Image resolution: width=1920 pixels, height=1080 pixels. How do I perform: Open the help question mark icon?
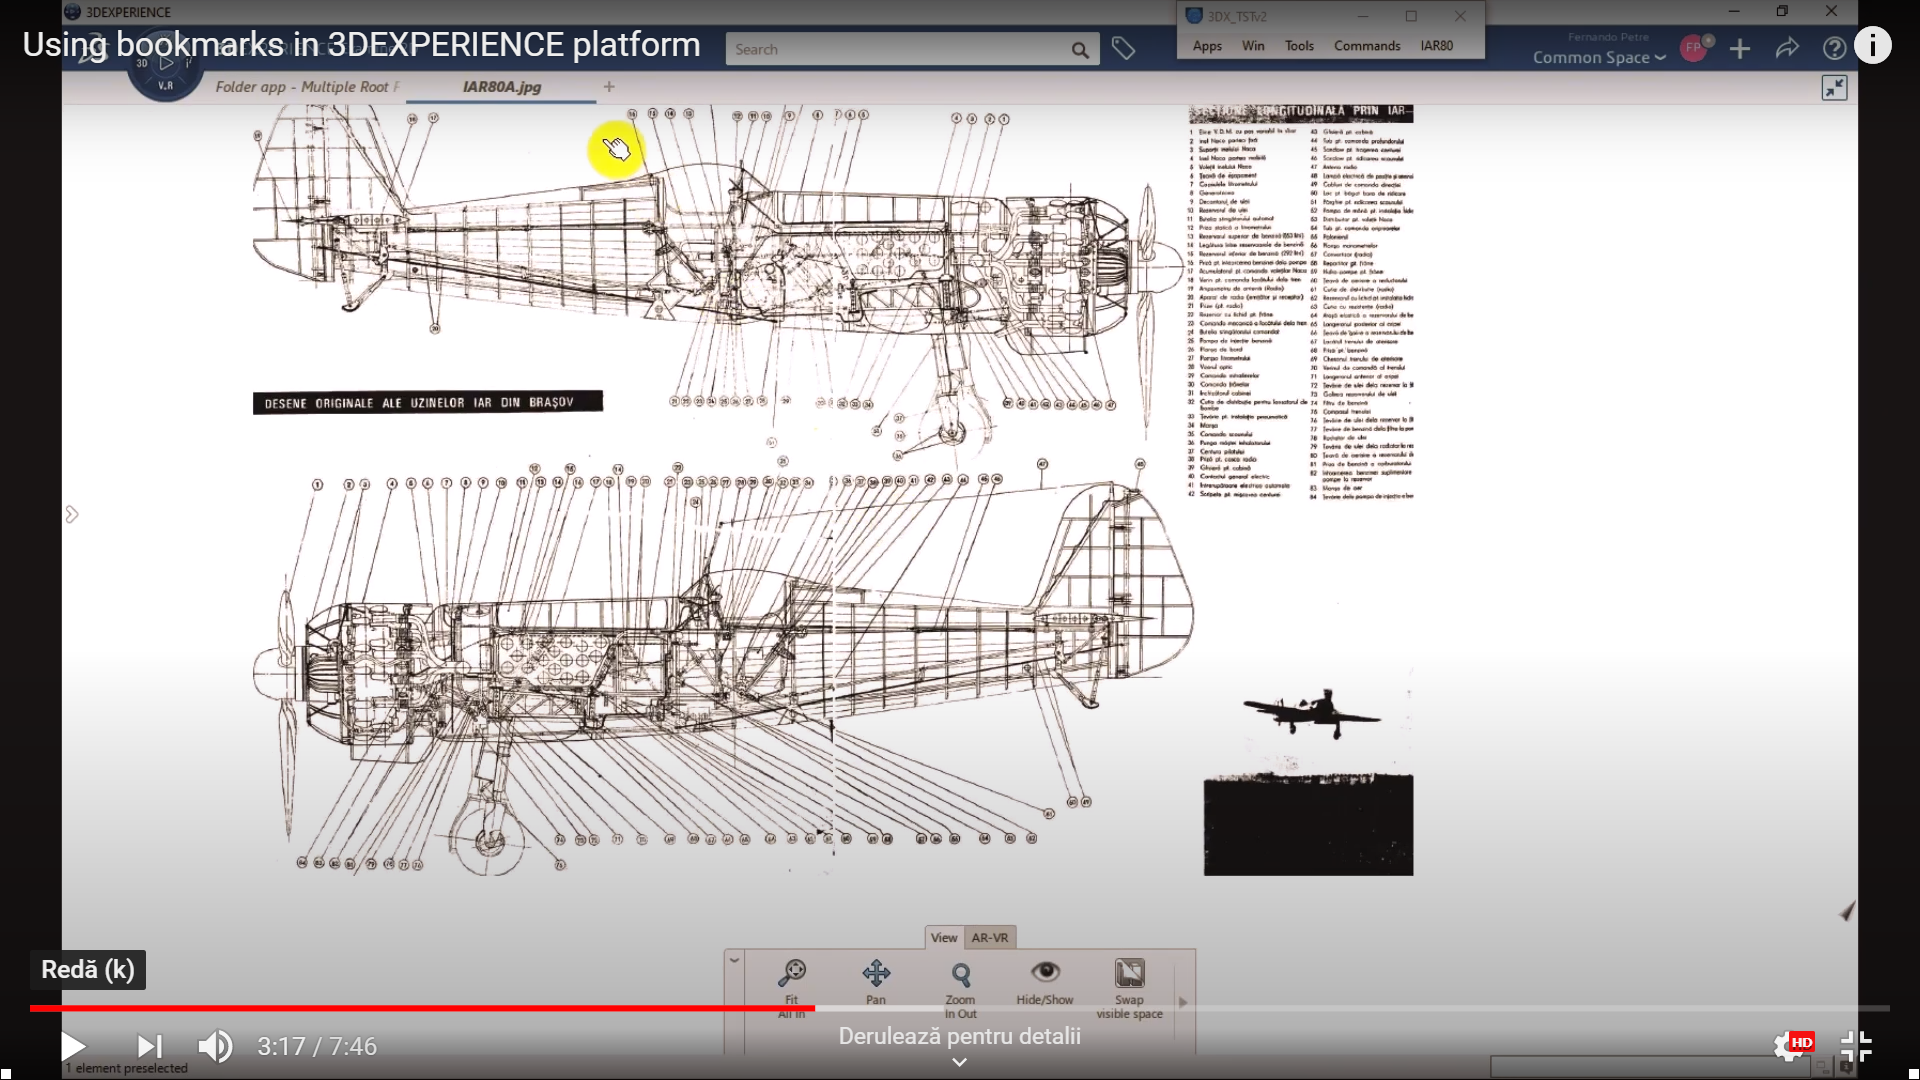point(1834,49)
